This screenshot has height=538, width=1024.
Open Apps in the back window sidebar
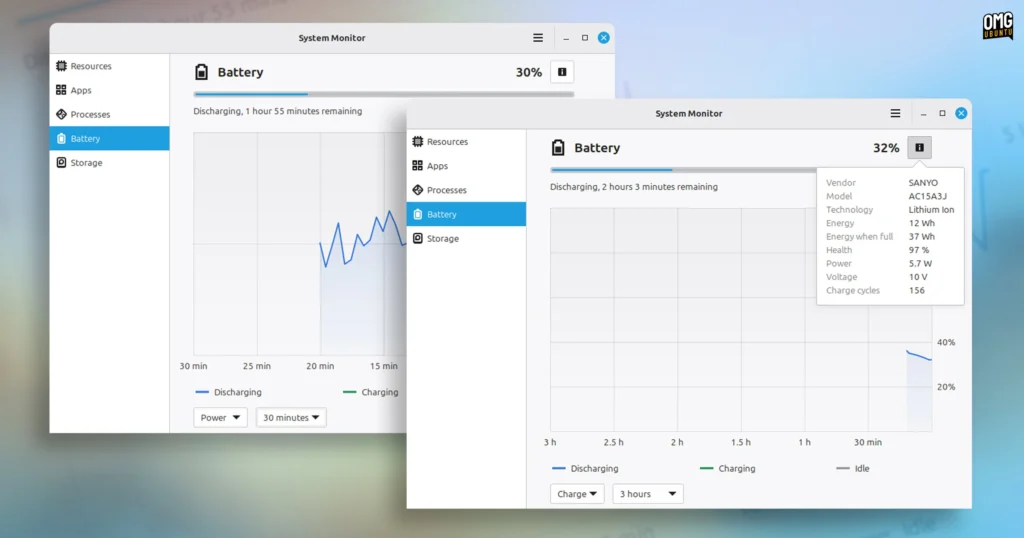pos(109,90)
